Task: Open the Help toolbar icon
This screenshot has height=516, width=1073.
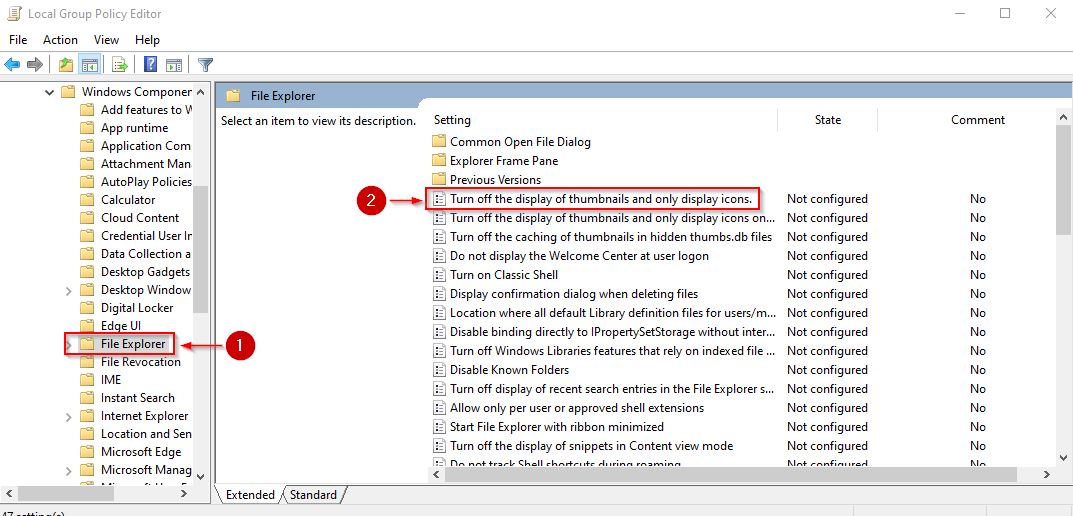Action: (x=151, y=65)
